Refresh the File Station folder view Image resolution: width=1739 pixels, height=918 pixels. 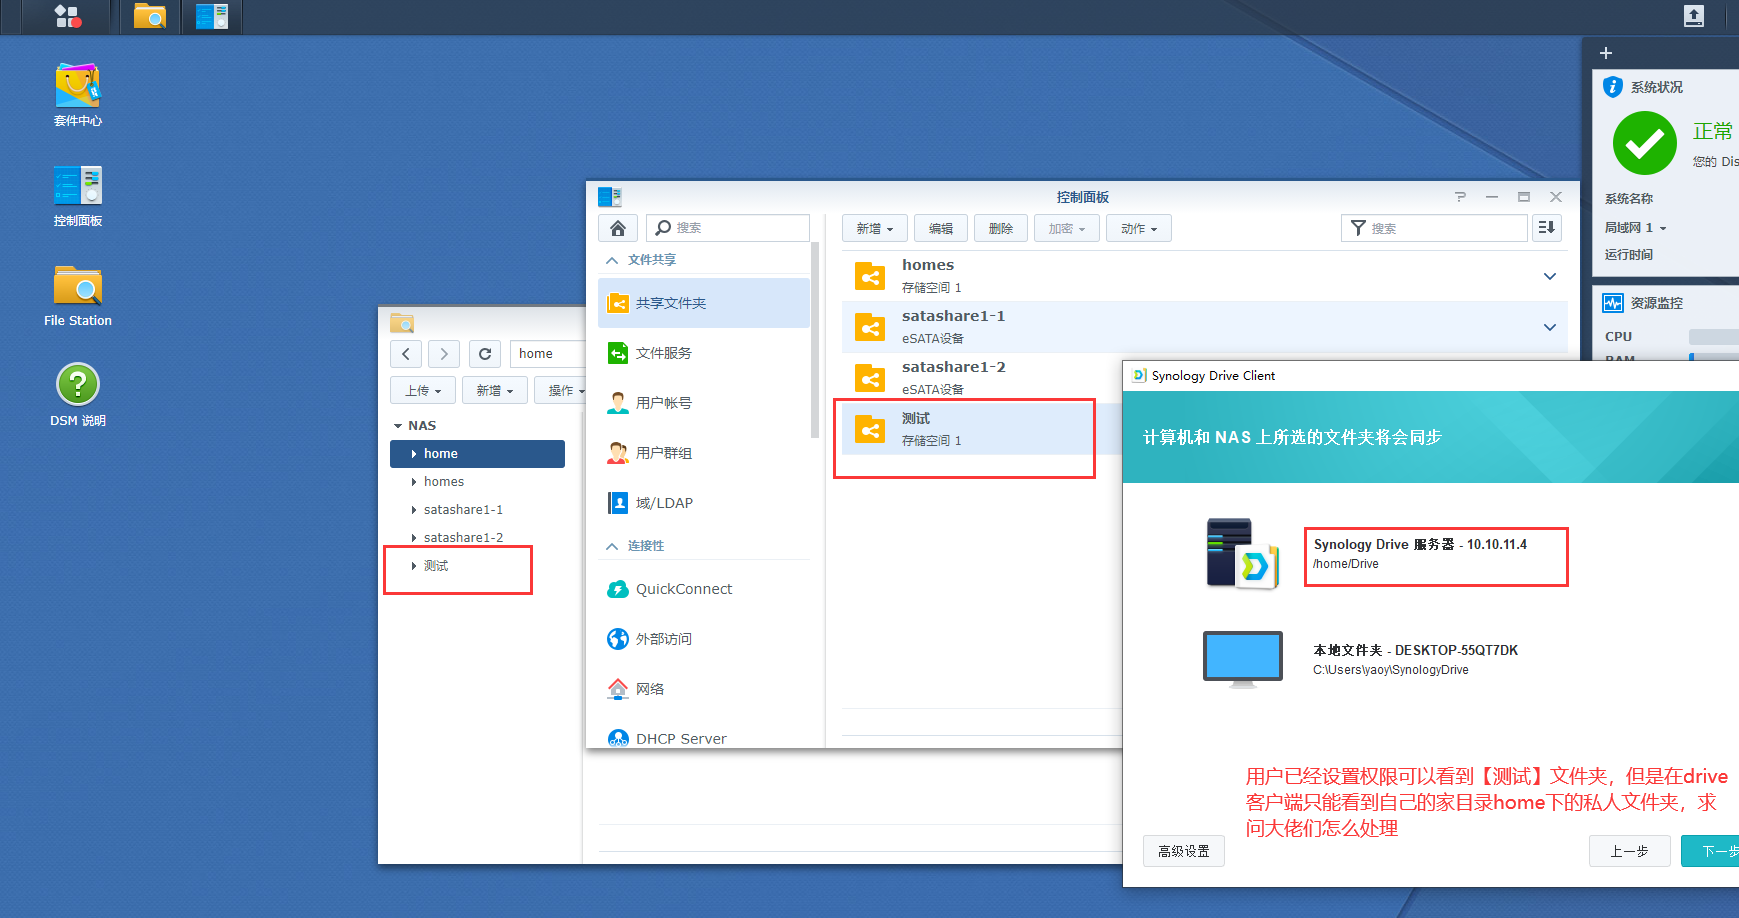pyautogui.click(x=485, y=354)
